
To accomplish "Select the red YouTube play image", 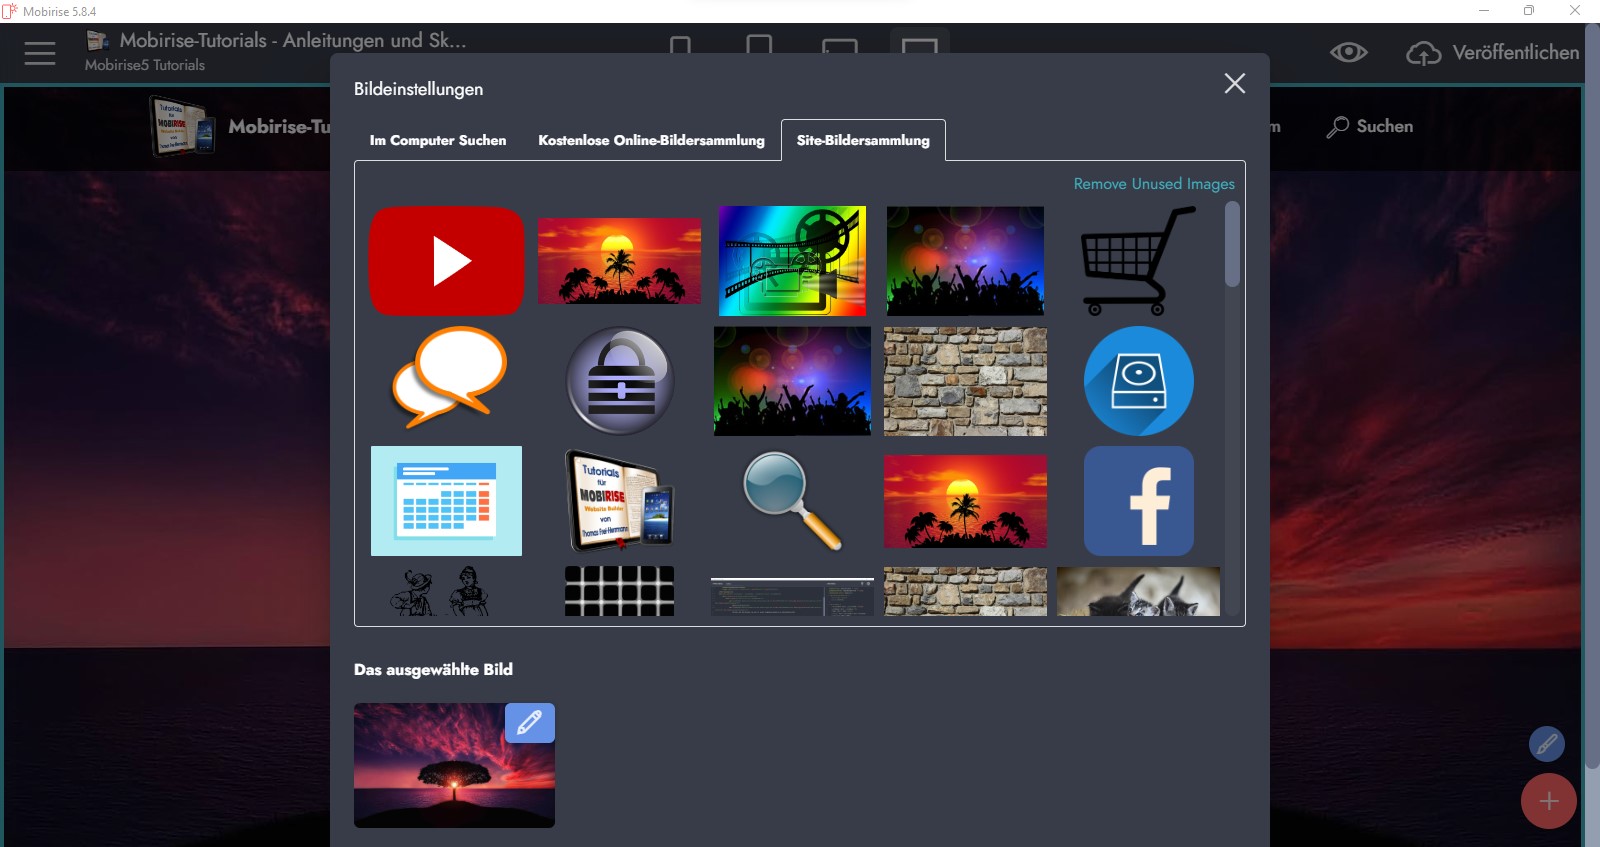I will click(x=446, y=261).
